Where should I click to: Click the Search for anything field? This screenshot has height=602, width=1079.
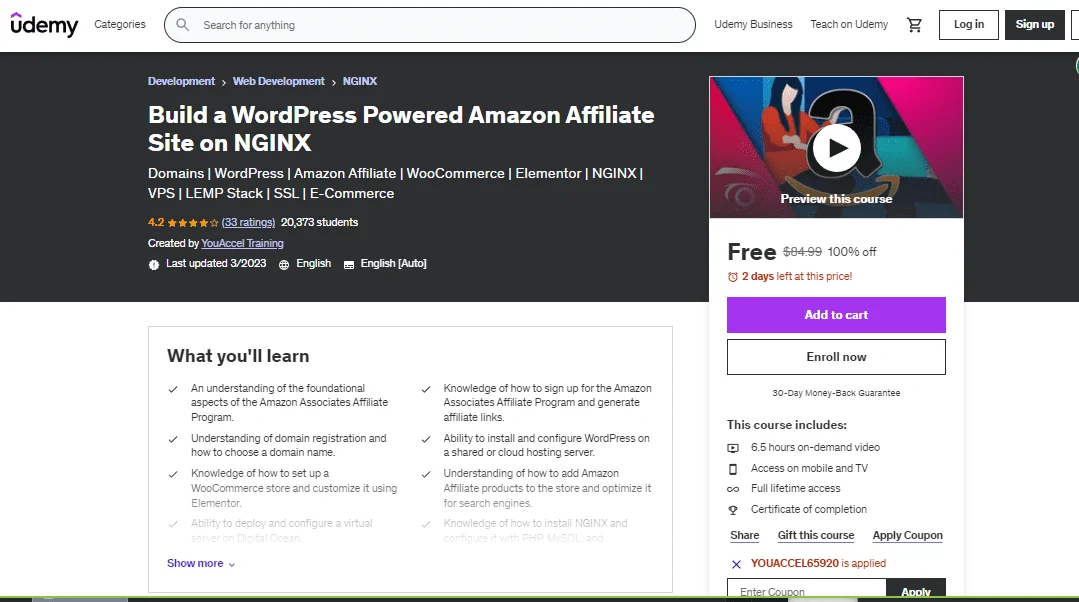[x=429, y=25]
